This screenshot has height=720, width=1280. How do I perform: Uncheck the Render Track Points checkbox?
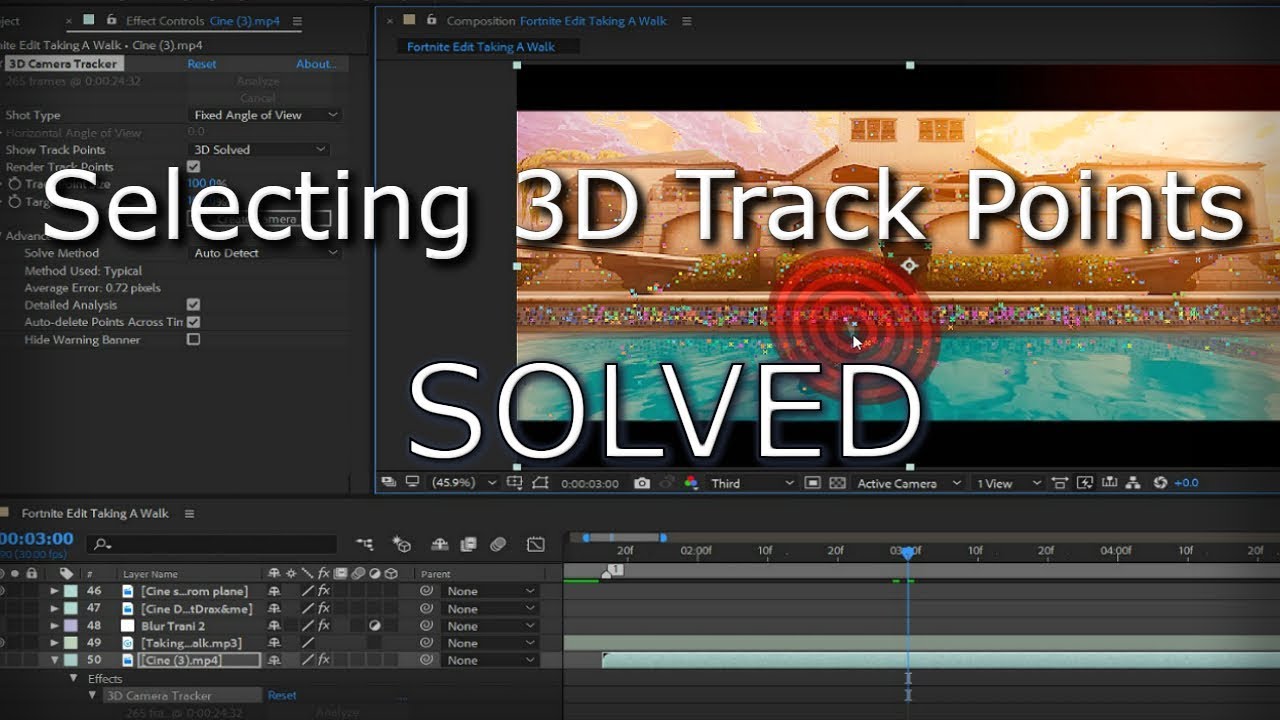[193, 167]
